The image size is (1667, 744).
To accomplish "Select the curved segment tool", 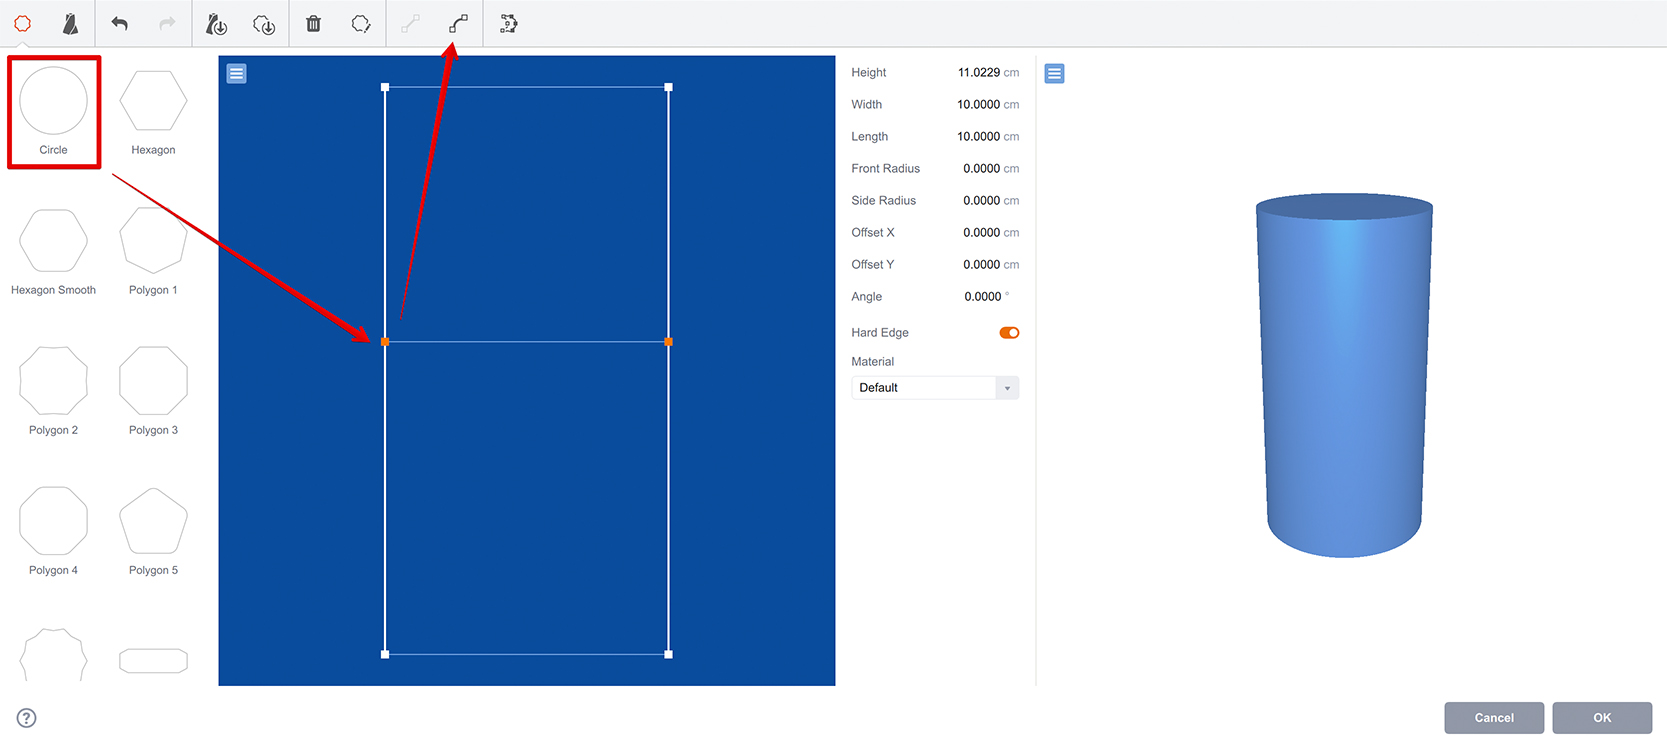I will (x=458, y=24).
